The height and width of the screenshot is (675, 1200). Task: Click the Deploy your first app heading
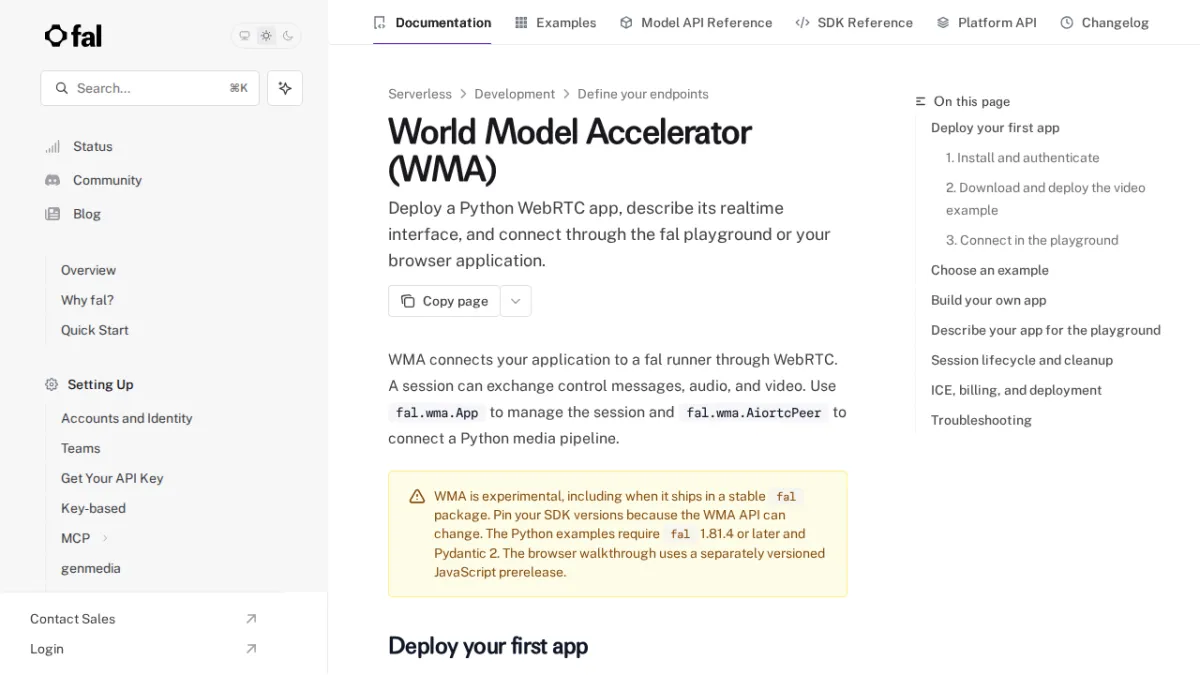(488, 646)
